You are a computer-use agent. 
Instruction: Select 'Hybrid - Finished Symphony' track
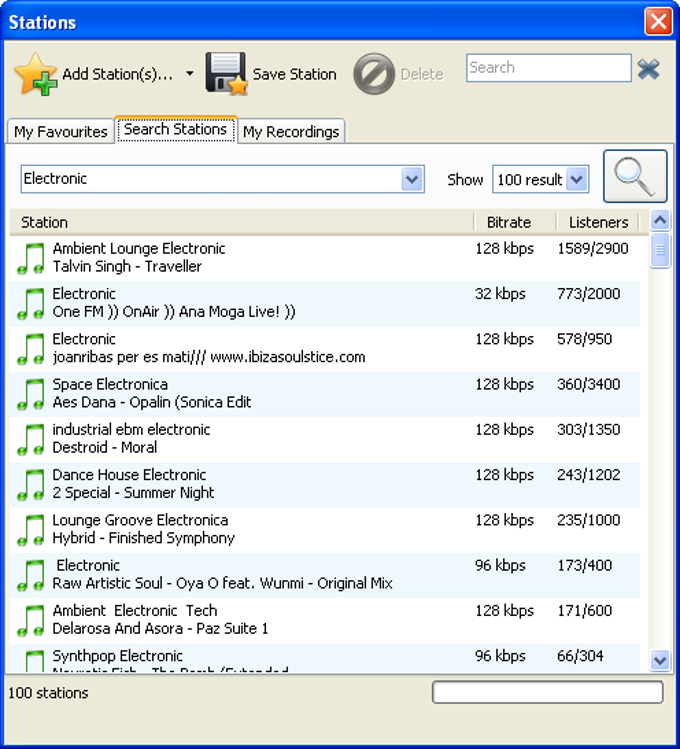(143, 538)
